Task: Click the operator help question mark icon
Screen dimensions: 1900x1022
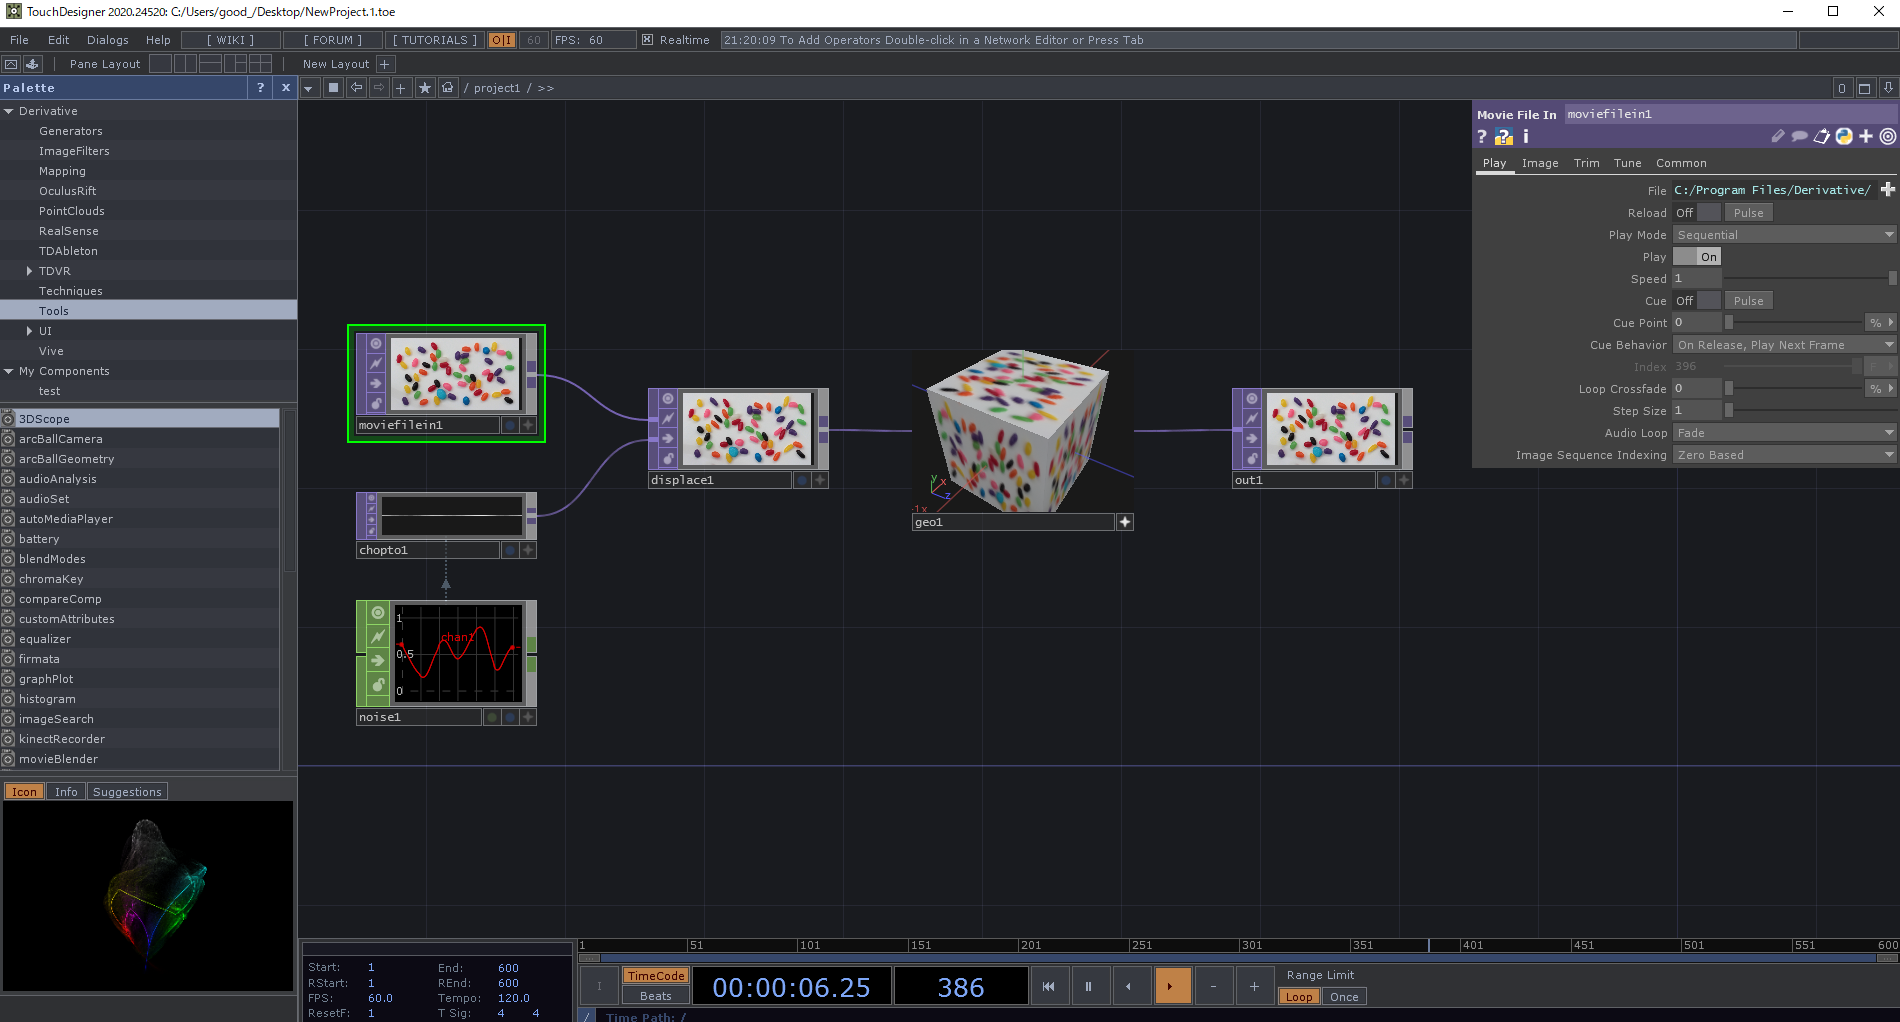Action: click(x=1482, y=137)
